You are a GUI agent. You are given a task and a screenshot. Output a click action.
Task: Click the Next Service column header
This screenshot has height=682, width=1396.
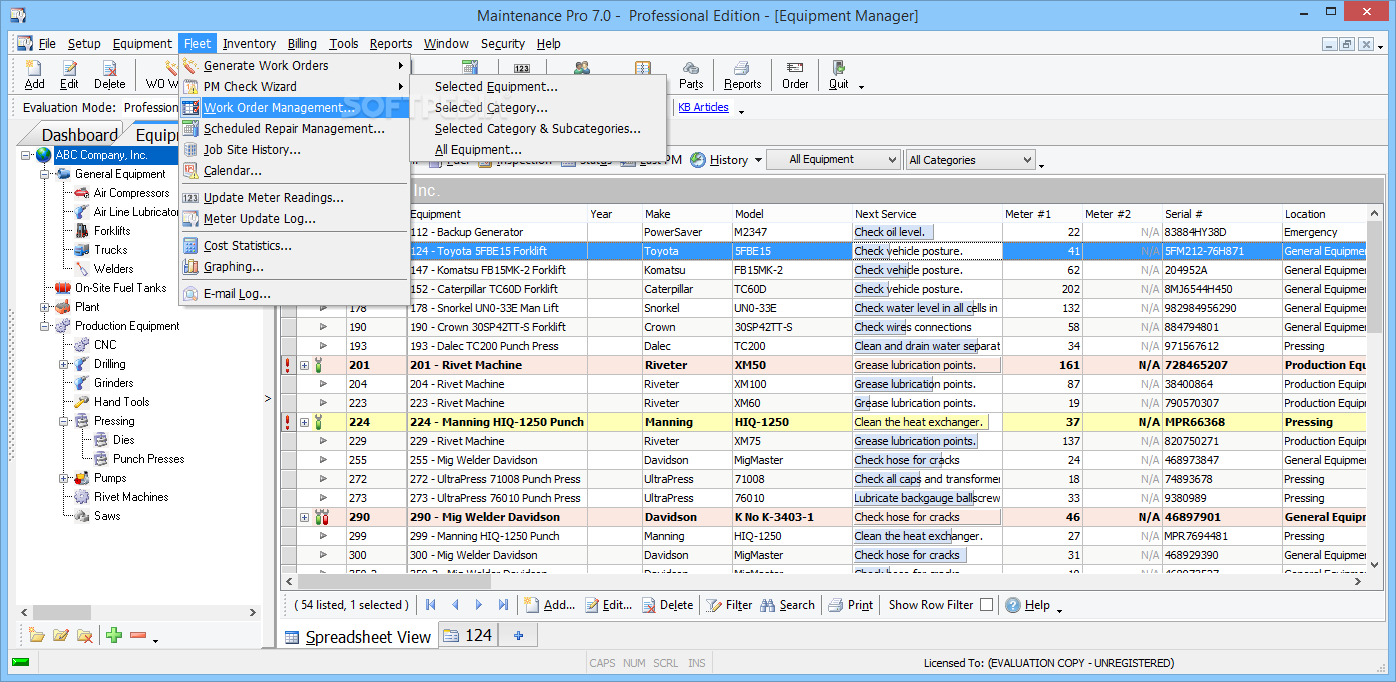(926, 214)
